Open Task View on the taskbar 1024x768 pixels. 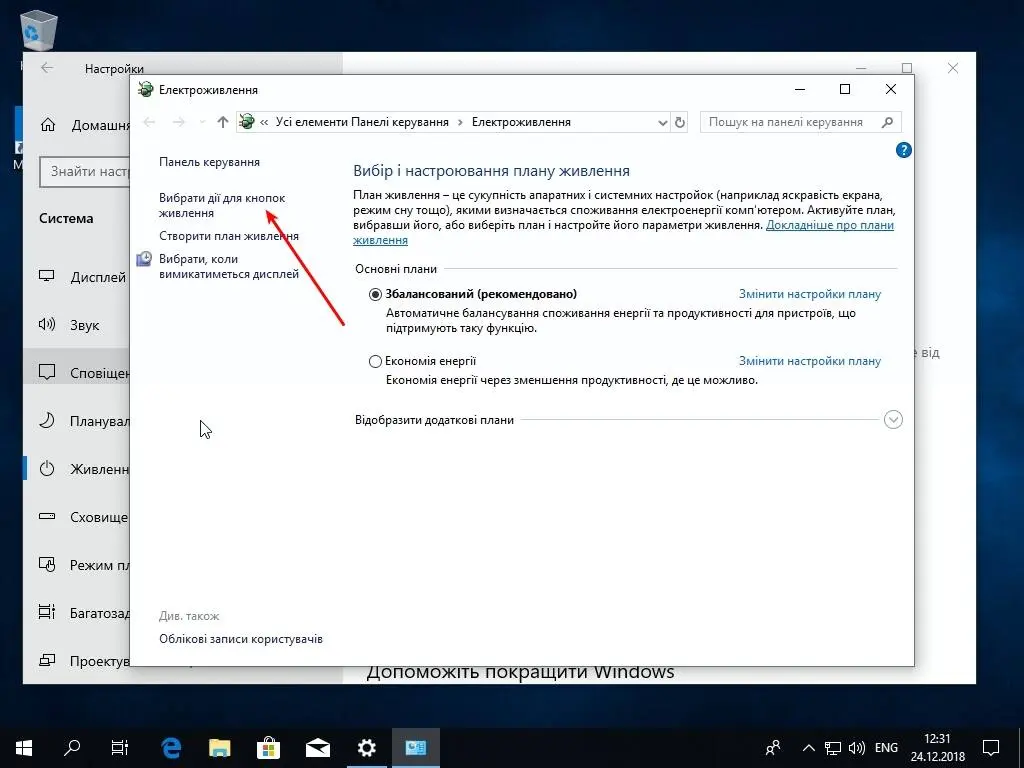point(120,748)
